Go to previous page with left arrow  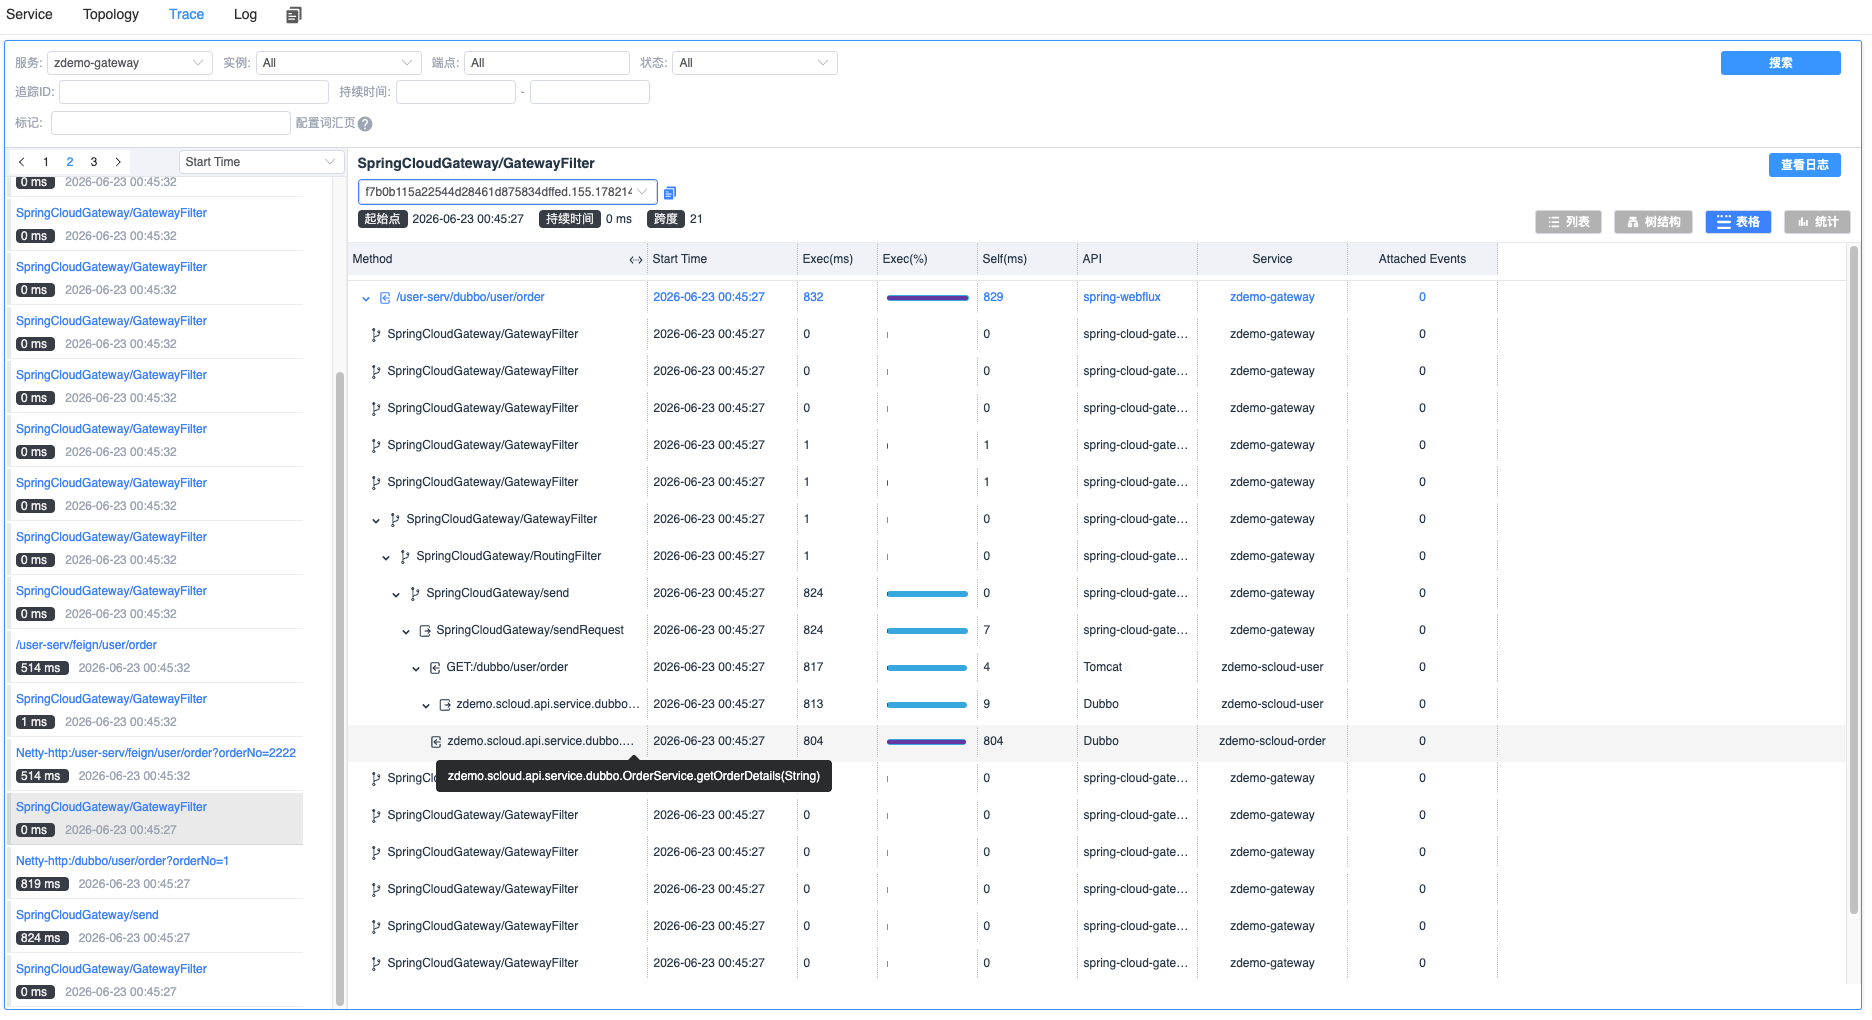click(x=22, y=162)
